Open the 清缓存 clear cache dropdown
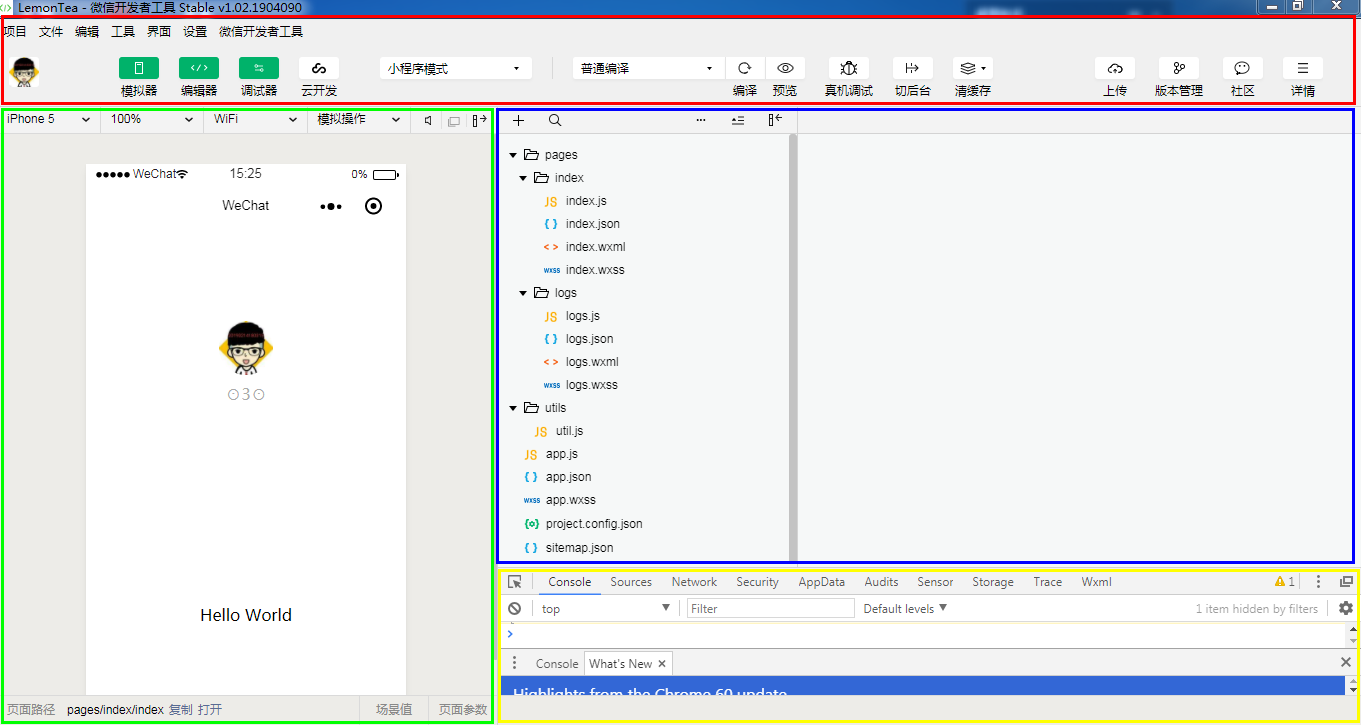The height and width of the screenshot is (725, 1361). (x=973, y=68)
